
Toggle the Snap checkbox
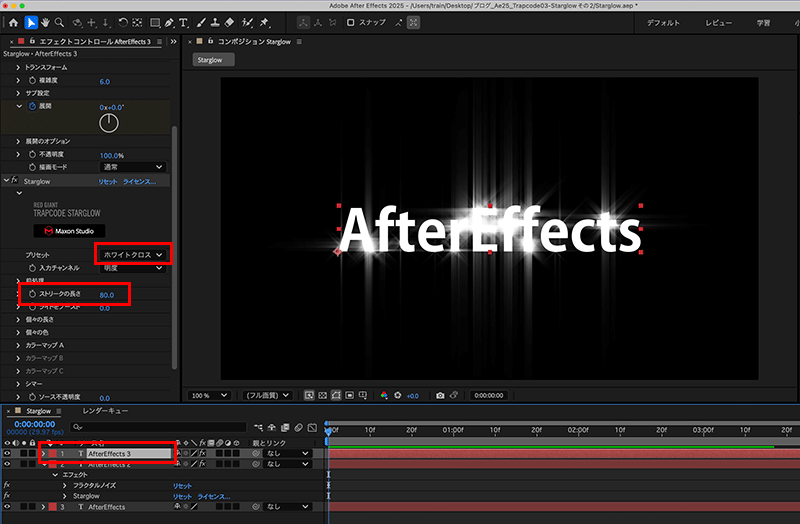pos(351,22)
